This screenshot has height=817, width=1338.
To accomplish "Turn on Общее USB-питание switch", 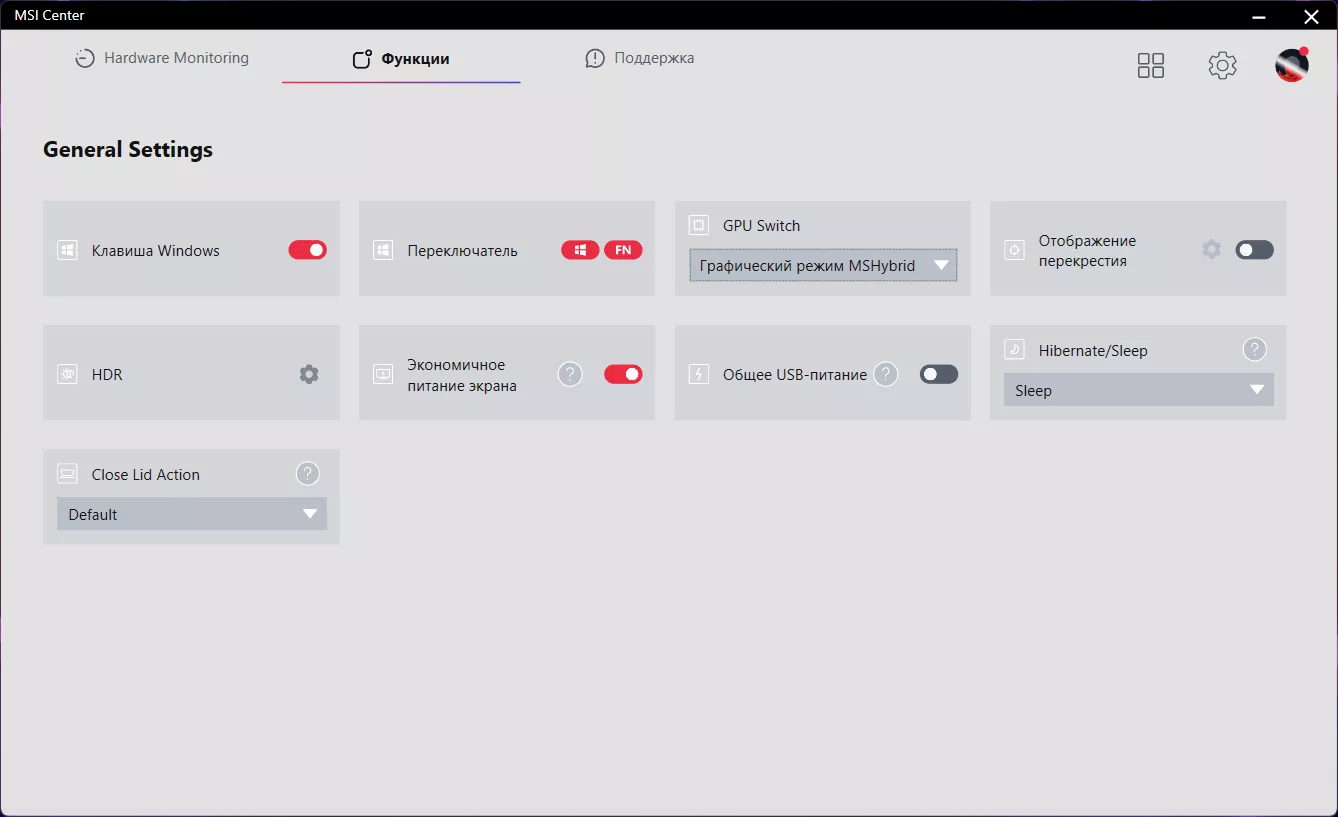I will (939, 374).
